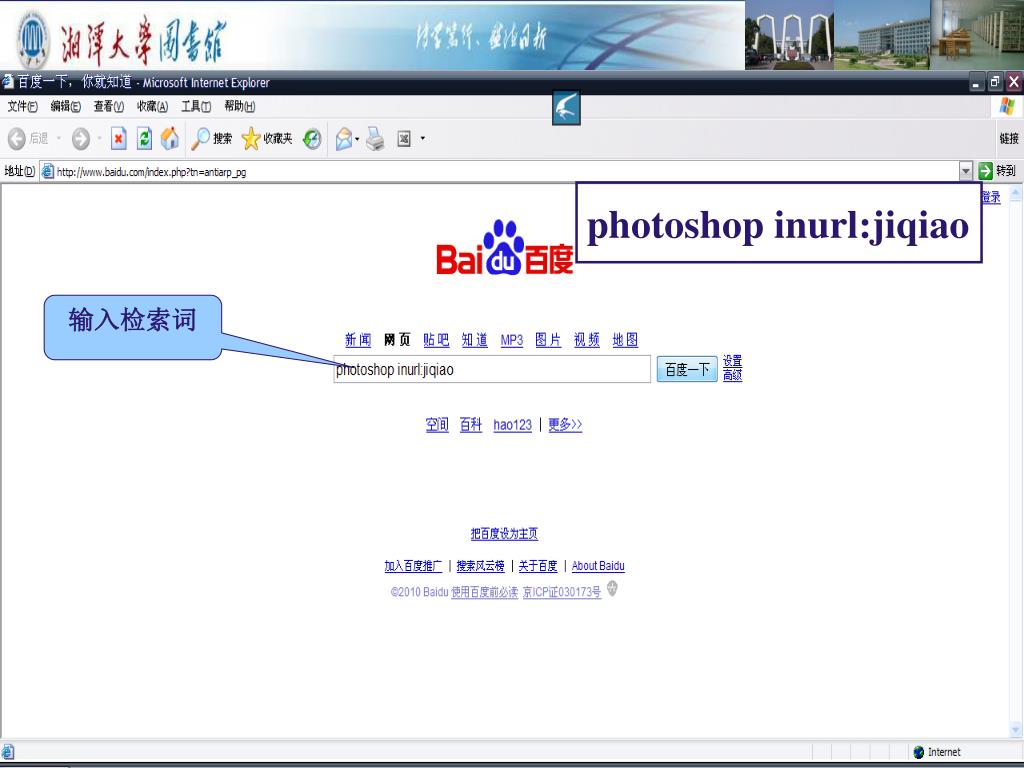Click the Refresh page icon
Image resolution: width=1024 pixels, height=768 pixels.
tap(144, 138)
